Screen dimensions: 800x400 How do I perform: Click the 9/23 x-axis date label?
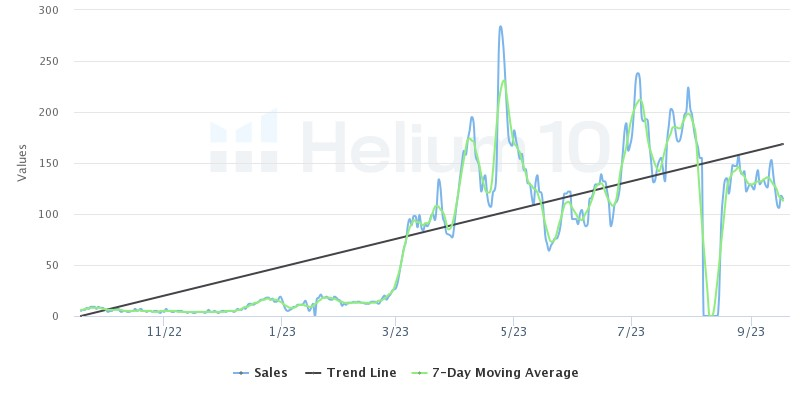751,332
